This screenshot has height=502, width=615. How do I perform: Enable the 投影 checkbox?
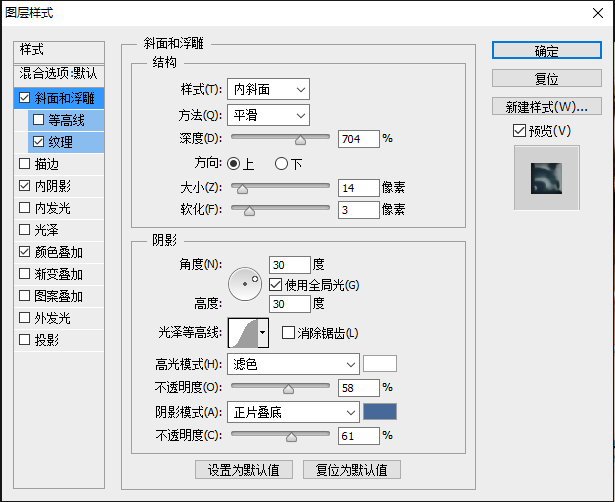pos(24,339)
